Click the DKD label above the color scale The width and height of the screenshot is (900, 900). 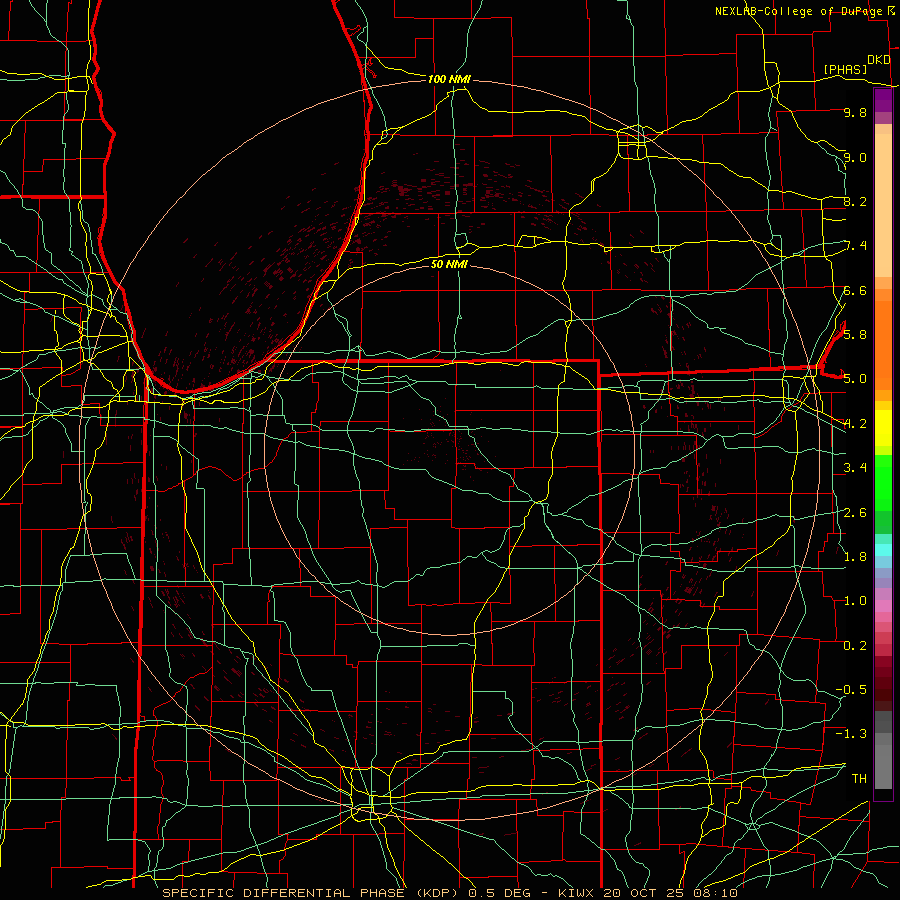pyautogui.click(x=879, y=60)
